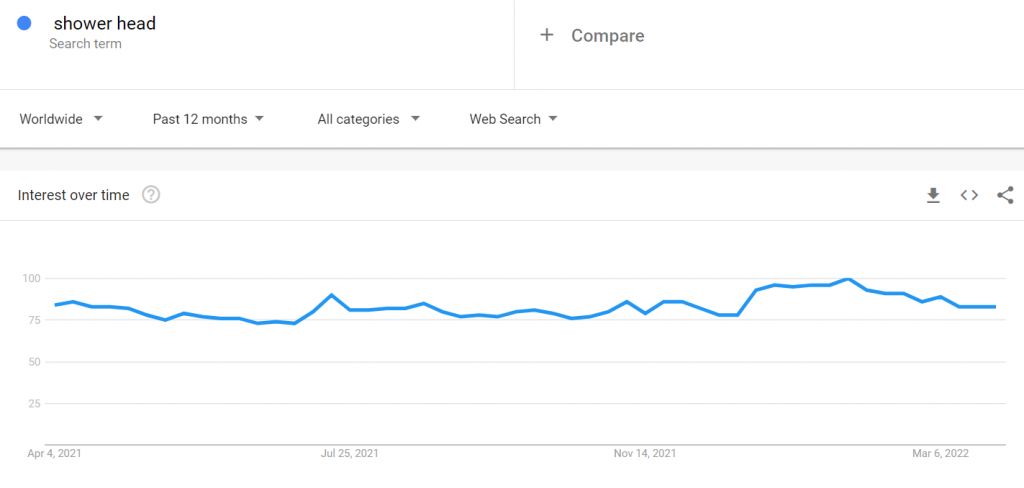Expand the Worldwide region dropdown
Screen dimensions: 1024x488
(x=61, y=119)
